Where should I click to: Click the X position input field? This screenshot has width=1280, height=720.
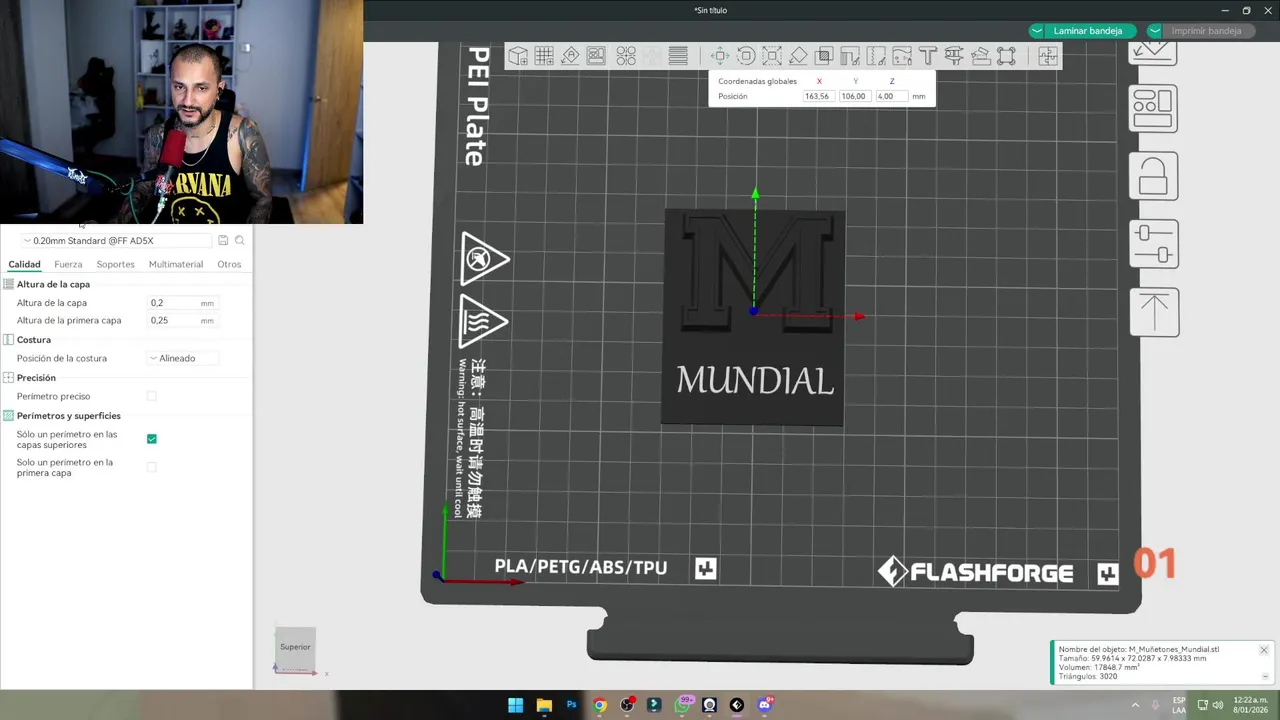pos(818,96)
